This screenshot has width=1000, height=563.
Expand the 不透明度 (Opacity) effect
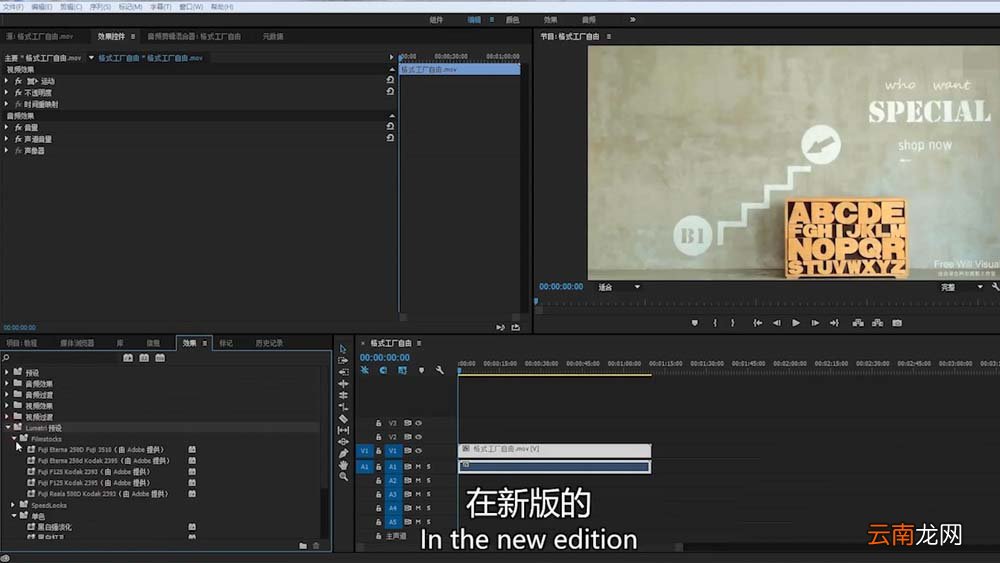(x=6, y=92)
